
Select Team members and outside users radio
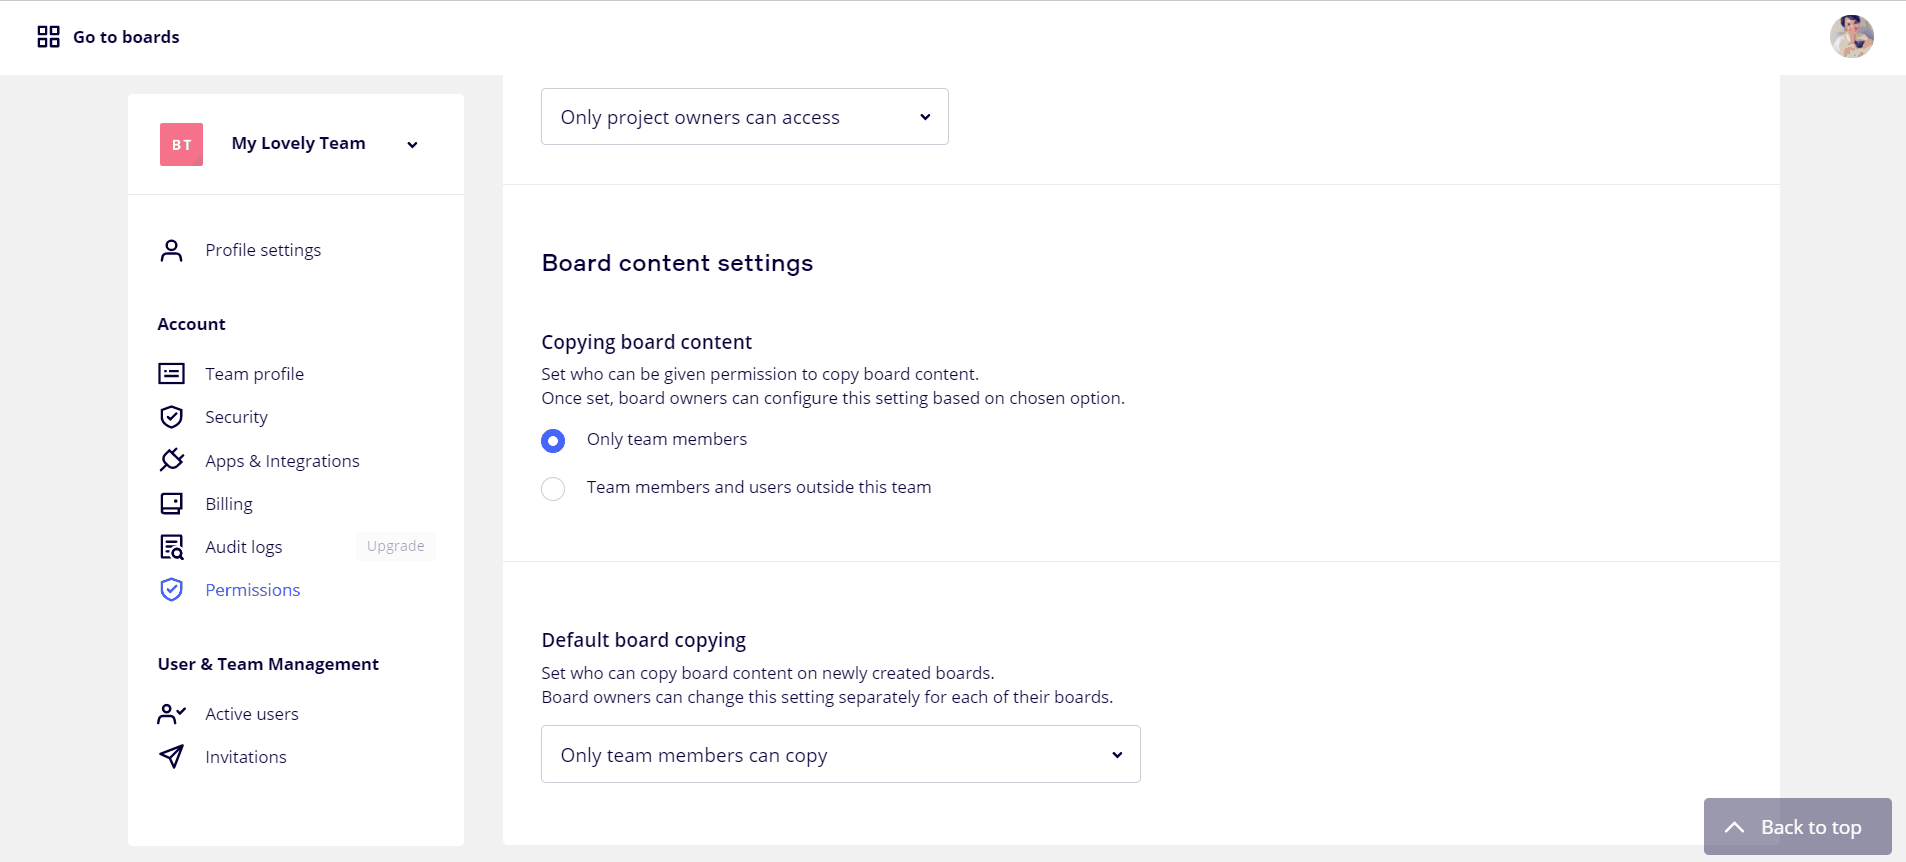pyautogui.click(x=553, y=489)
